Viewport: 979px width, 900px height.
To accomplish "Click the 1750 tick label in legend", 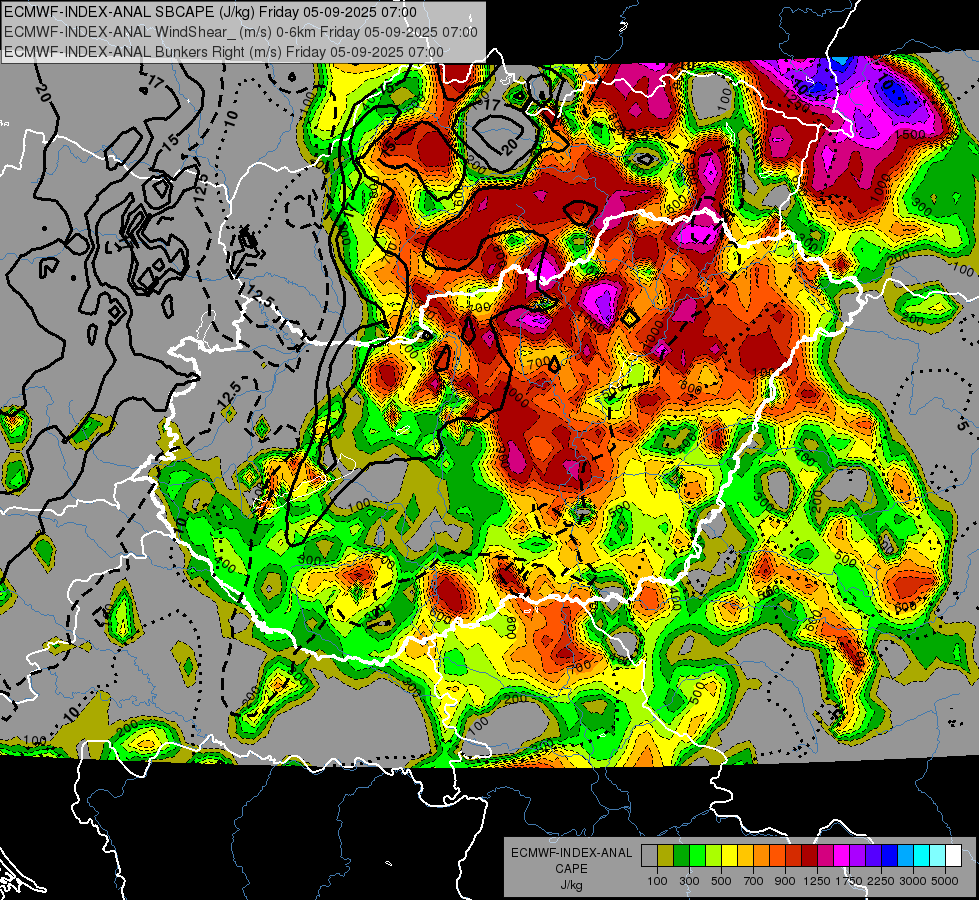I will tap(849, 881).
